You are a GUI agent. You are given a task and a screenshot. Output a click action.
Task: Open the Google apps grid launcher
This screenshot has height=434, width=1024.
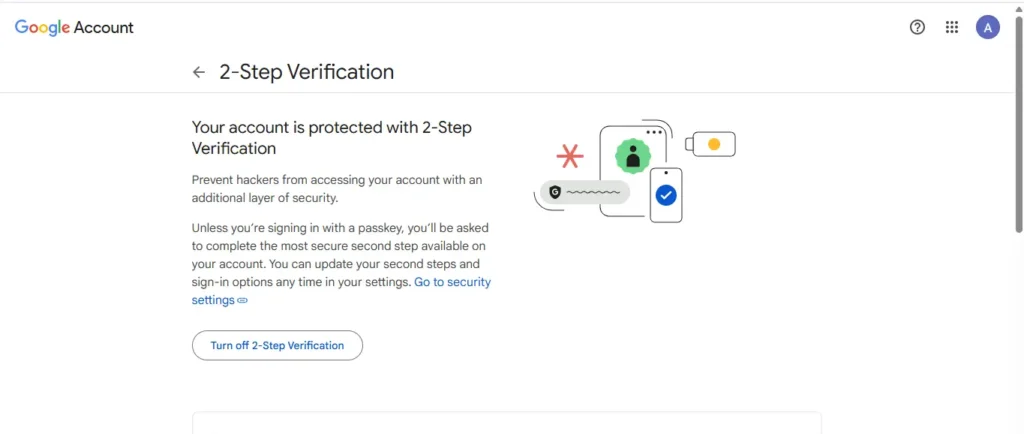[952, 28]
